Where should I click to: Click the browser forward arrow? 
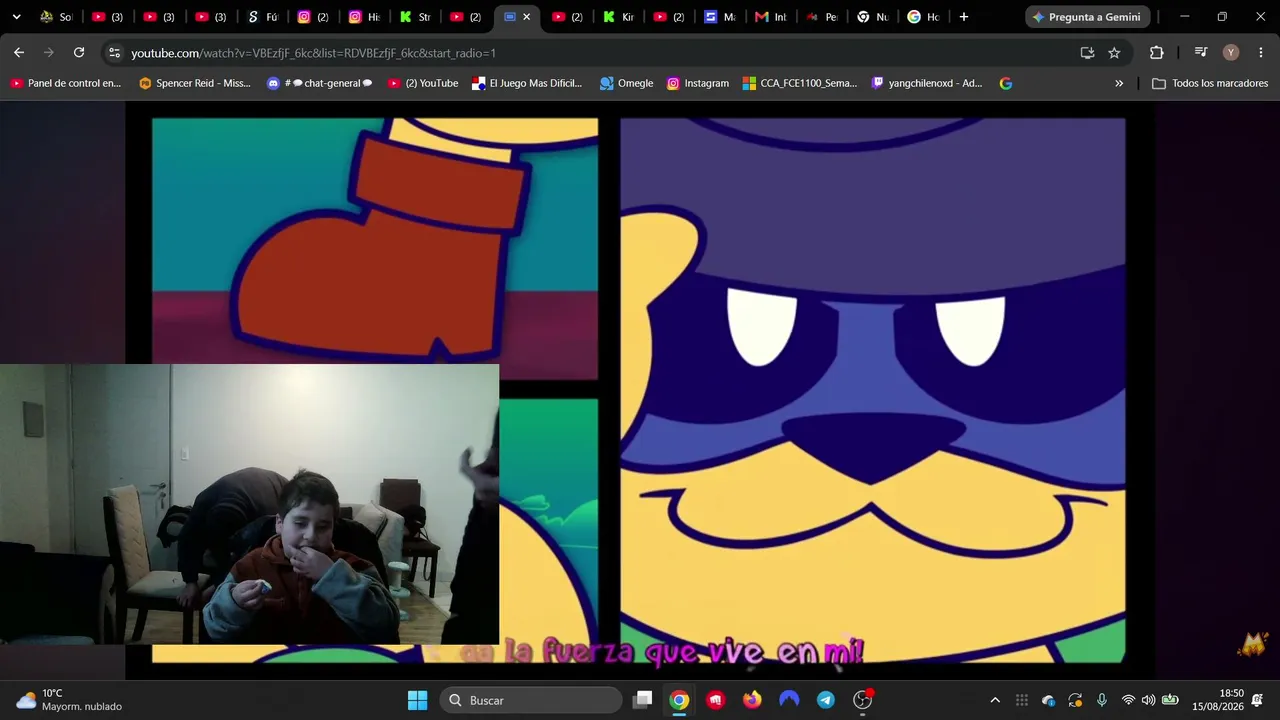[x=49, y=53]
